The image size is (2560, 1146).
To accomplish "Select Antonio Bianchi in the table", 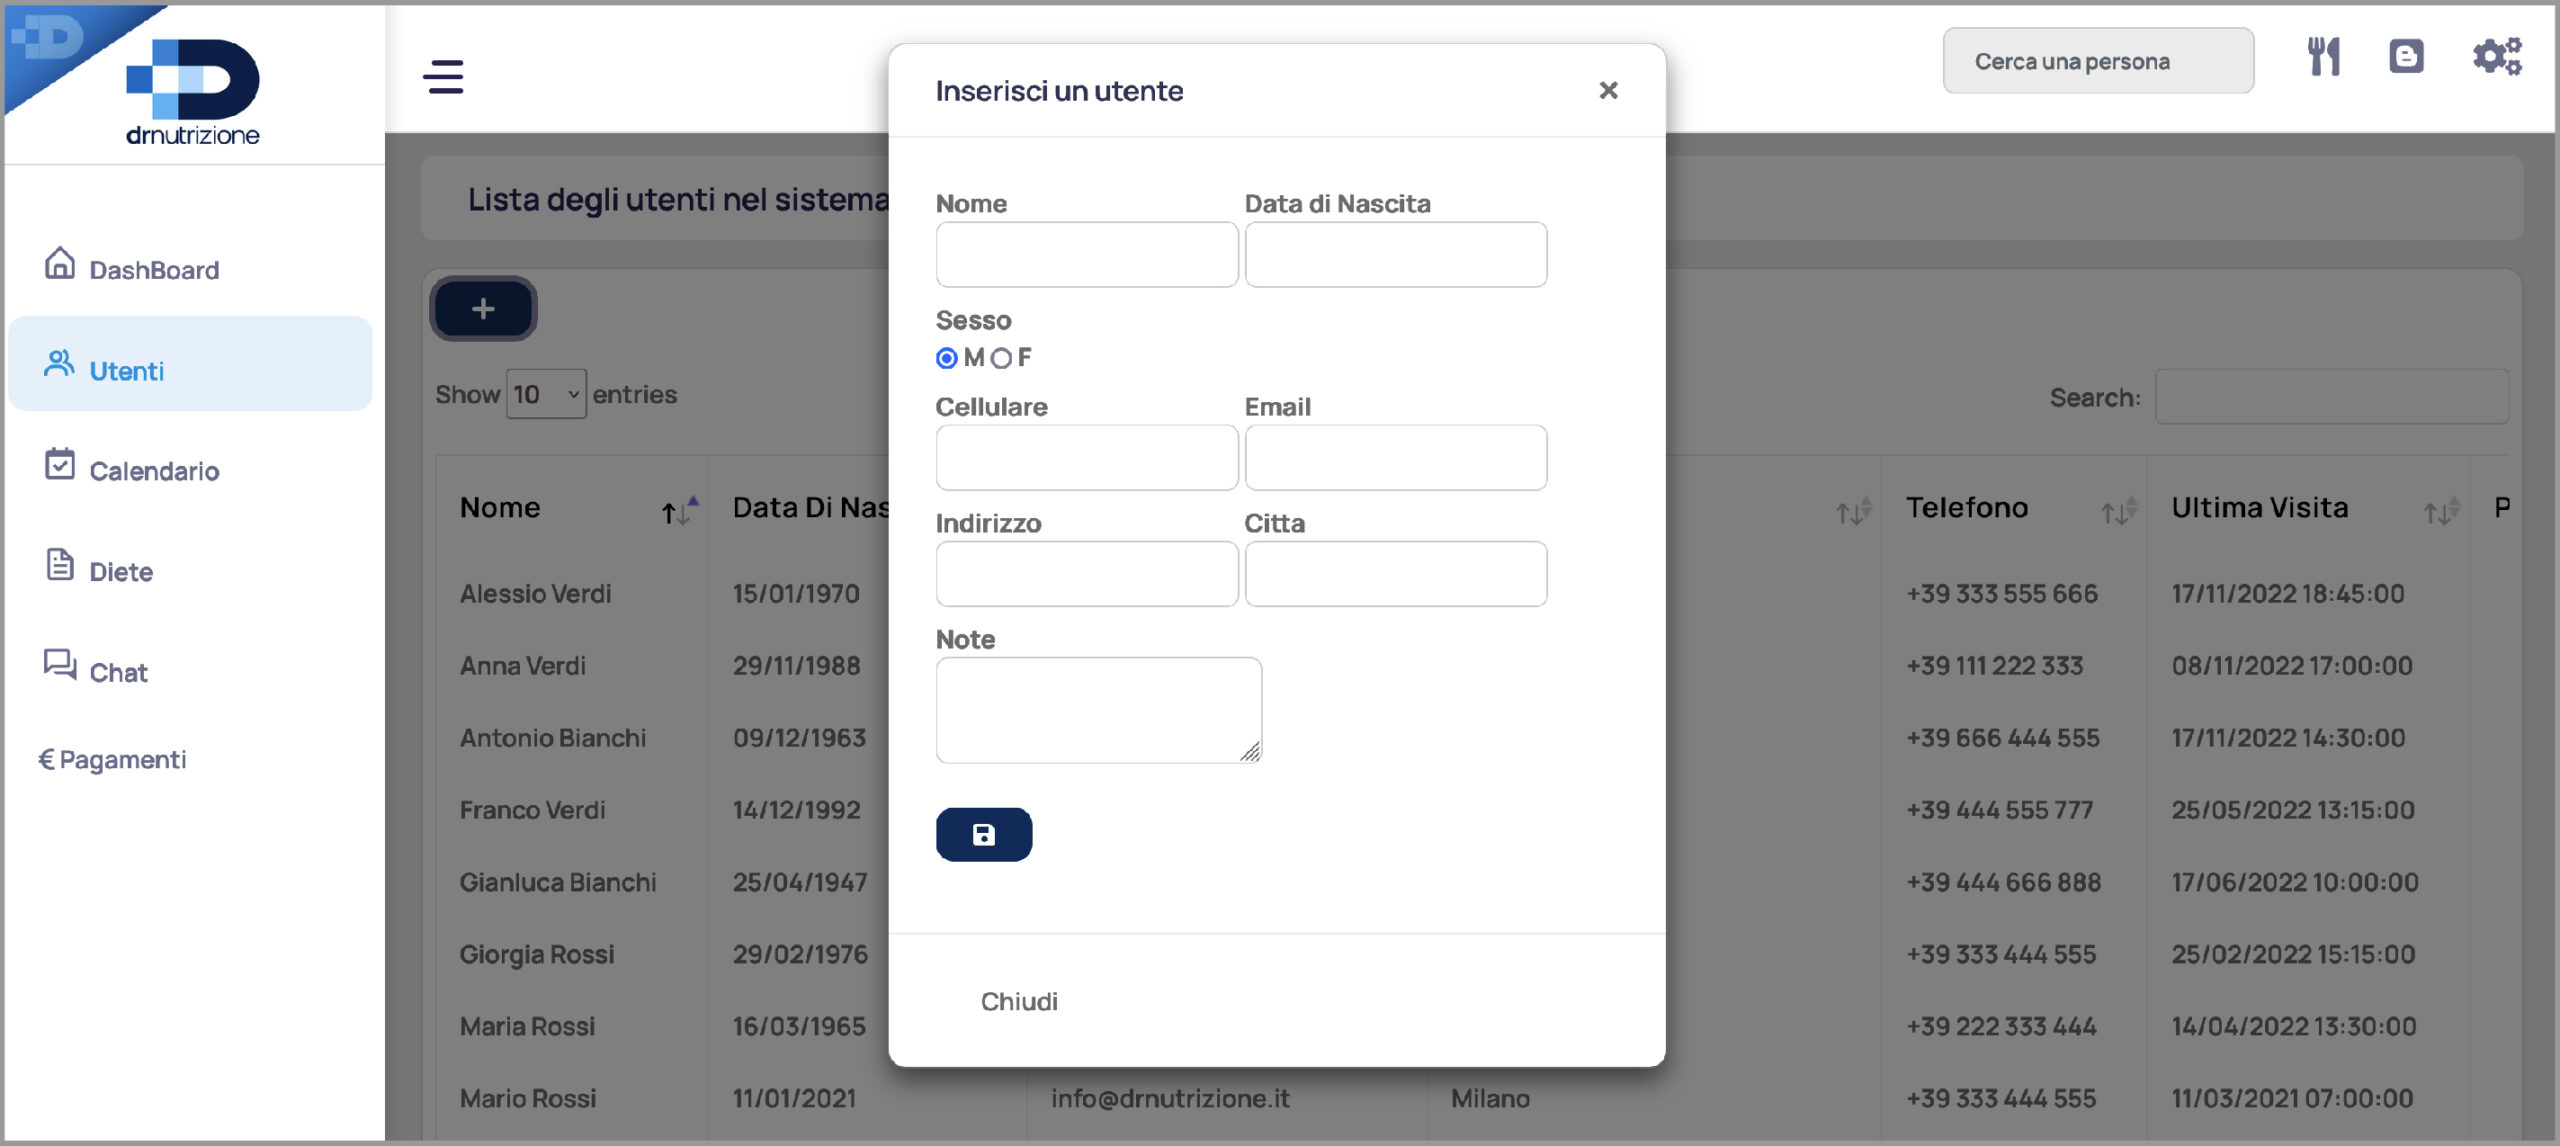I will coord(553,738).
